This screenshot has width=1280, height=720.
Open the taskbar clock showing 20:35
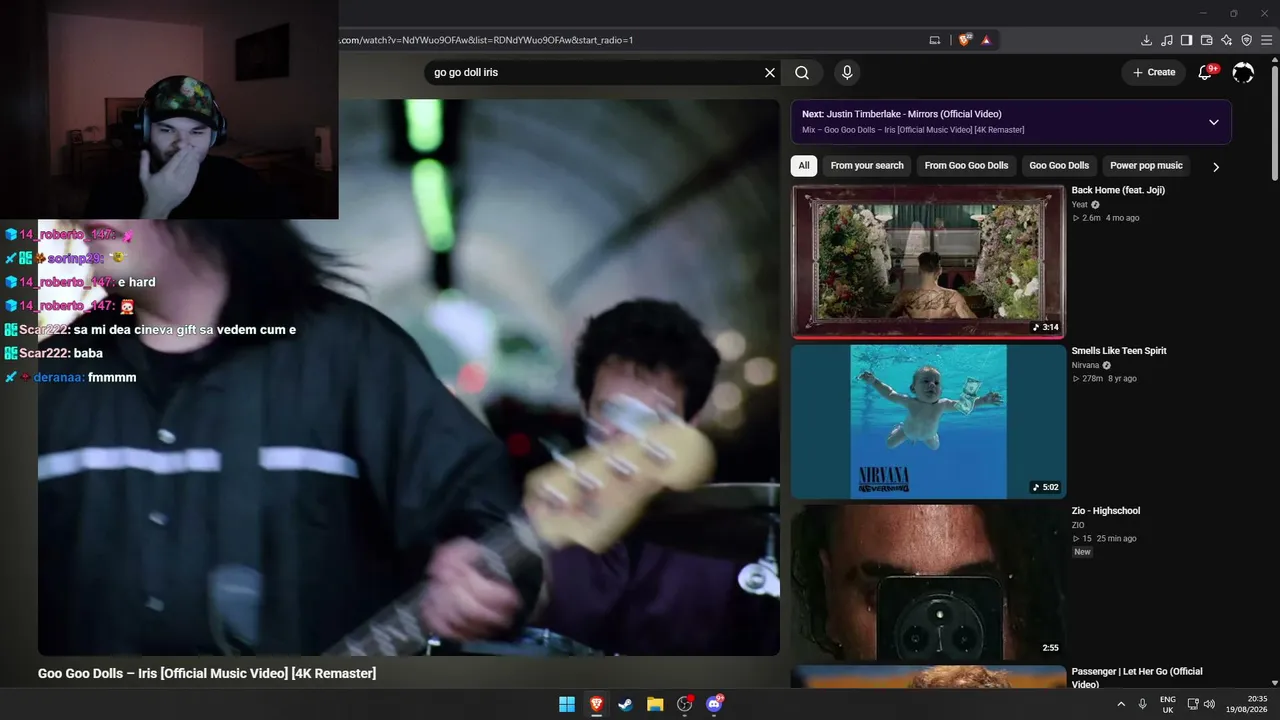(x=1249, y=704)
